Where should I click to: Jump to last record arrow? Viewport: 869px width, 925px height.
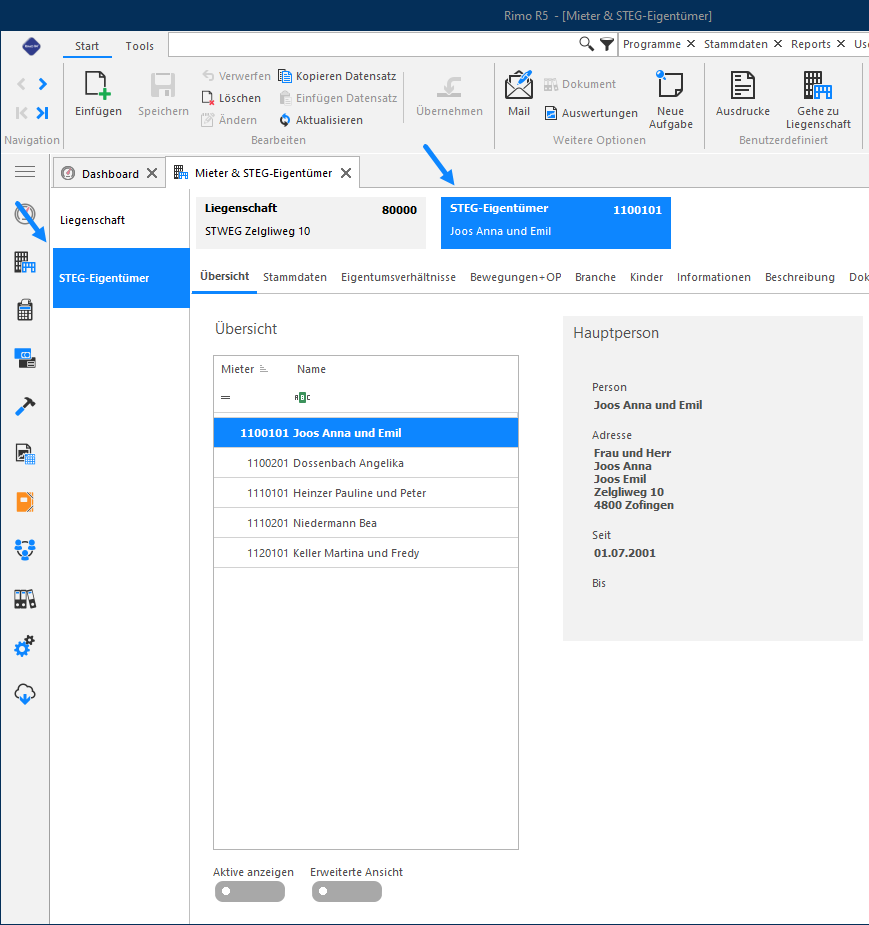[42, 113]
